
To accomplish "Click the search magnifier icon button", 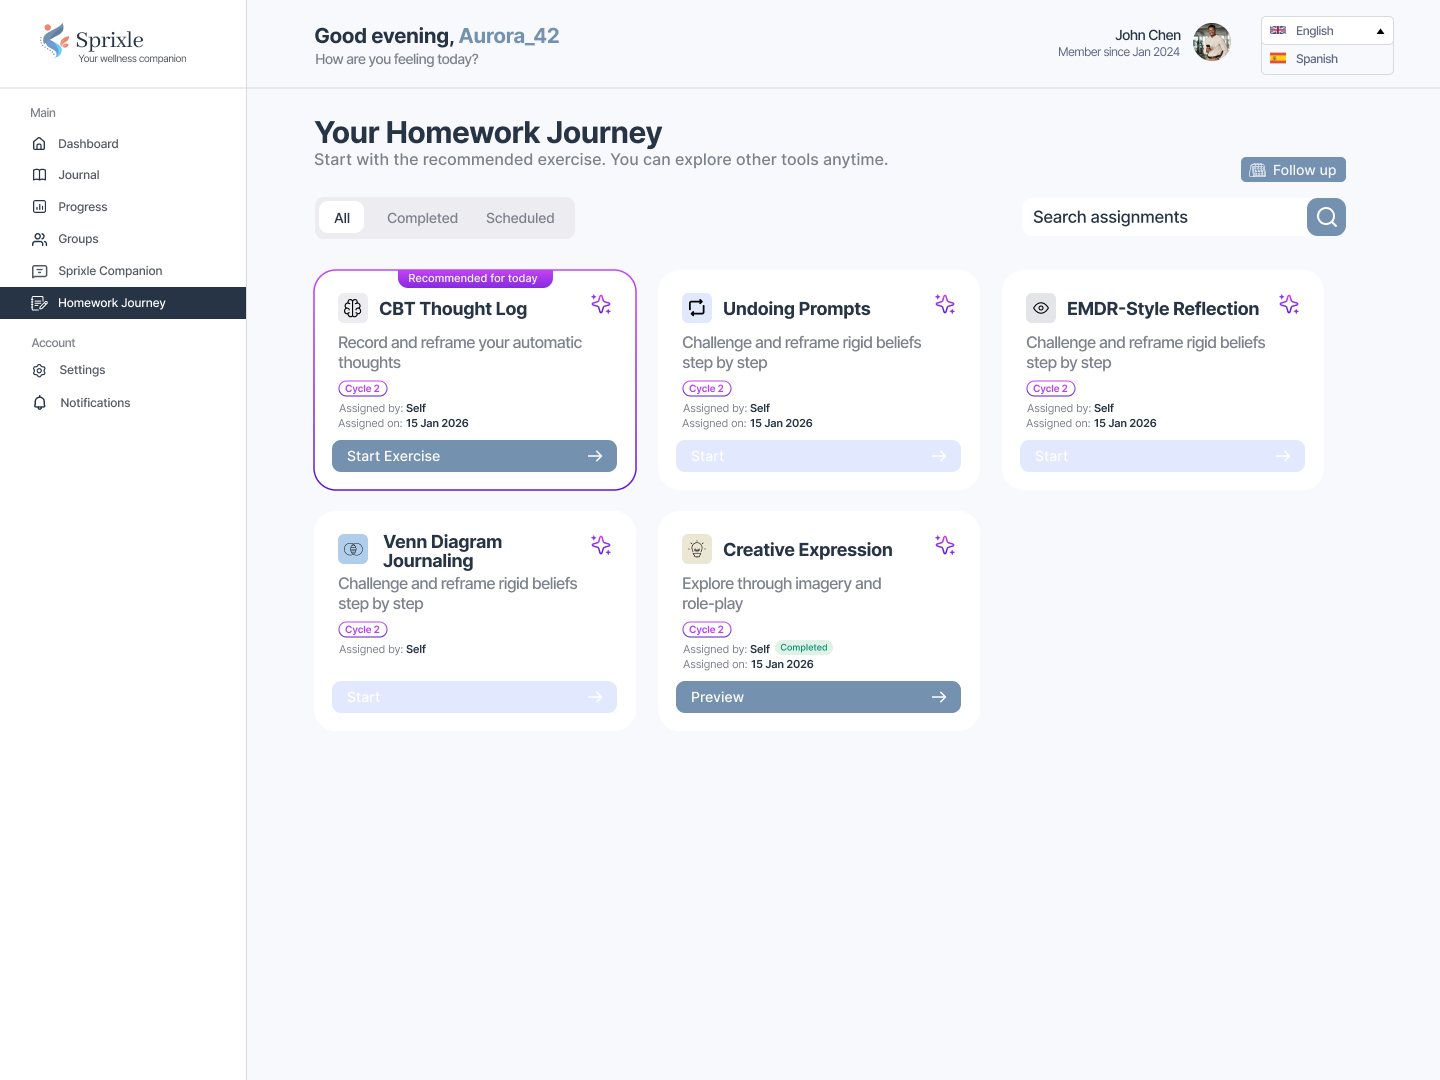I will (x=1326, y=217).
